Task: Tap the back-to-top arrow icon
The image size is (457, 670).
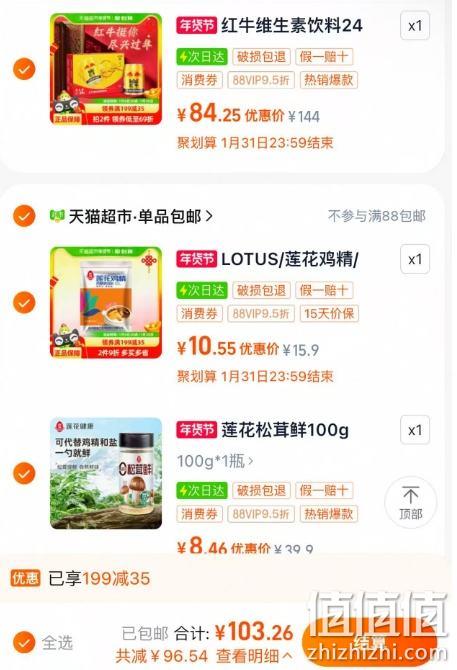Action: pos(410,496)
